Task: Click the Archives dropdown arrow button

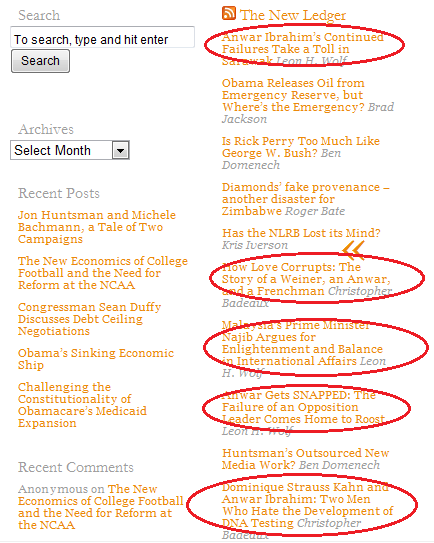Action: coord(121,150)
